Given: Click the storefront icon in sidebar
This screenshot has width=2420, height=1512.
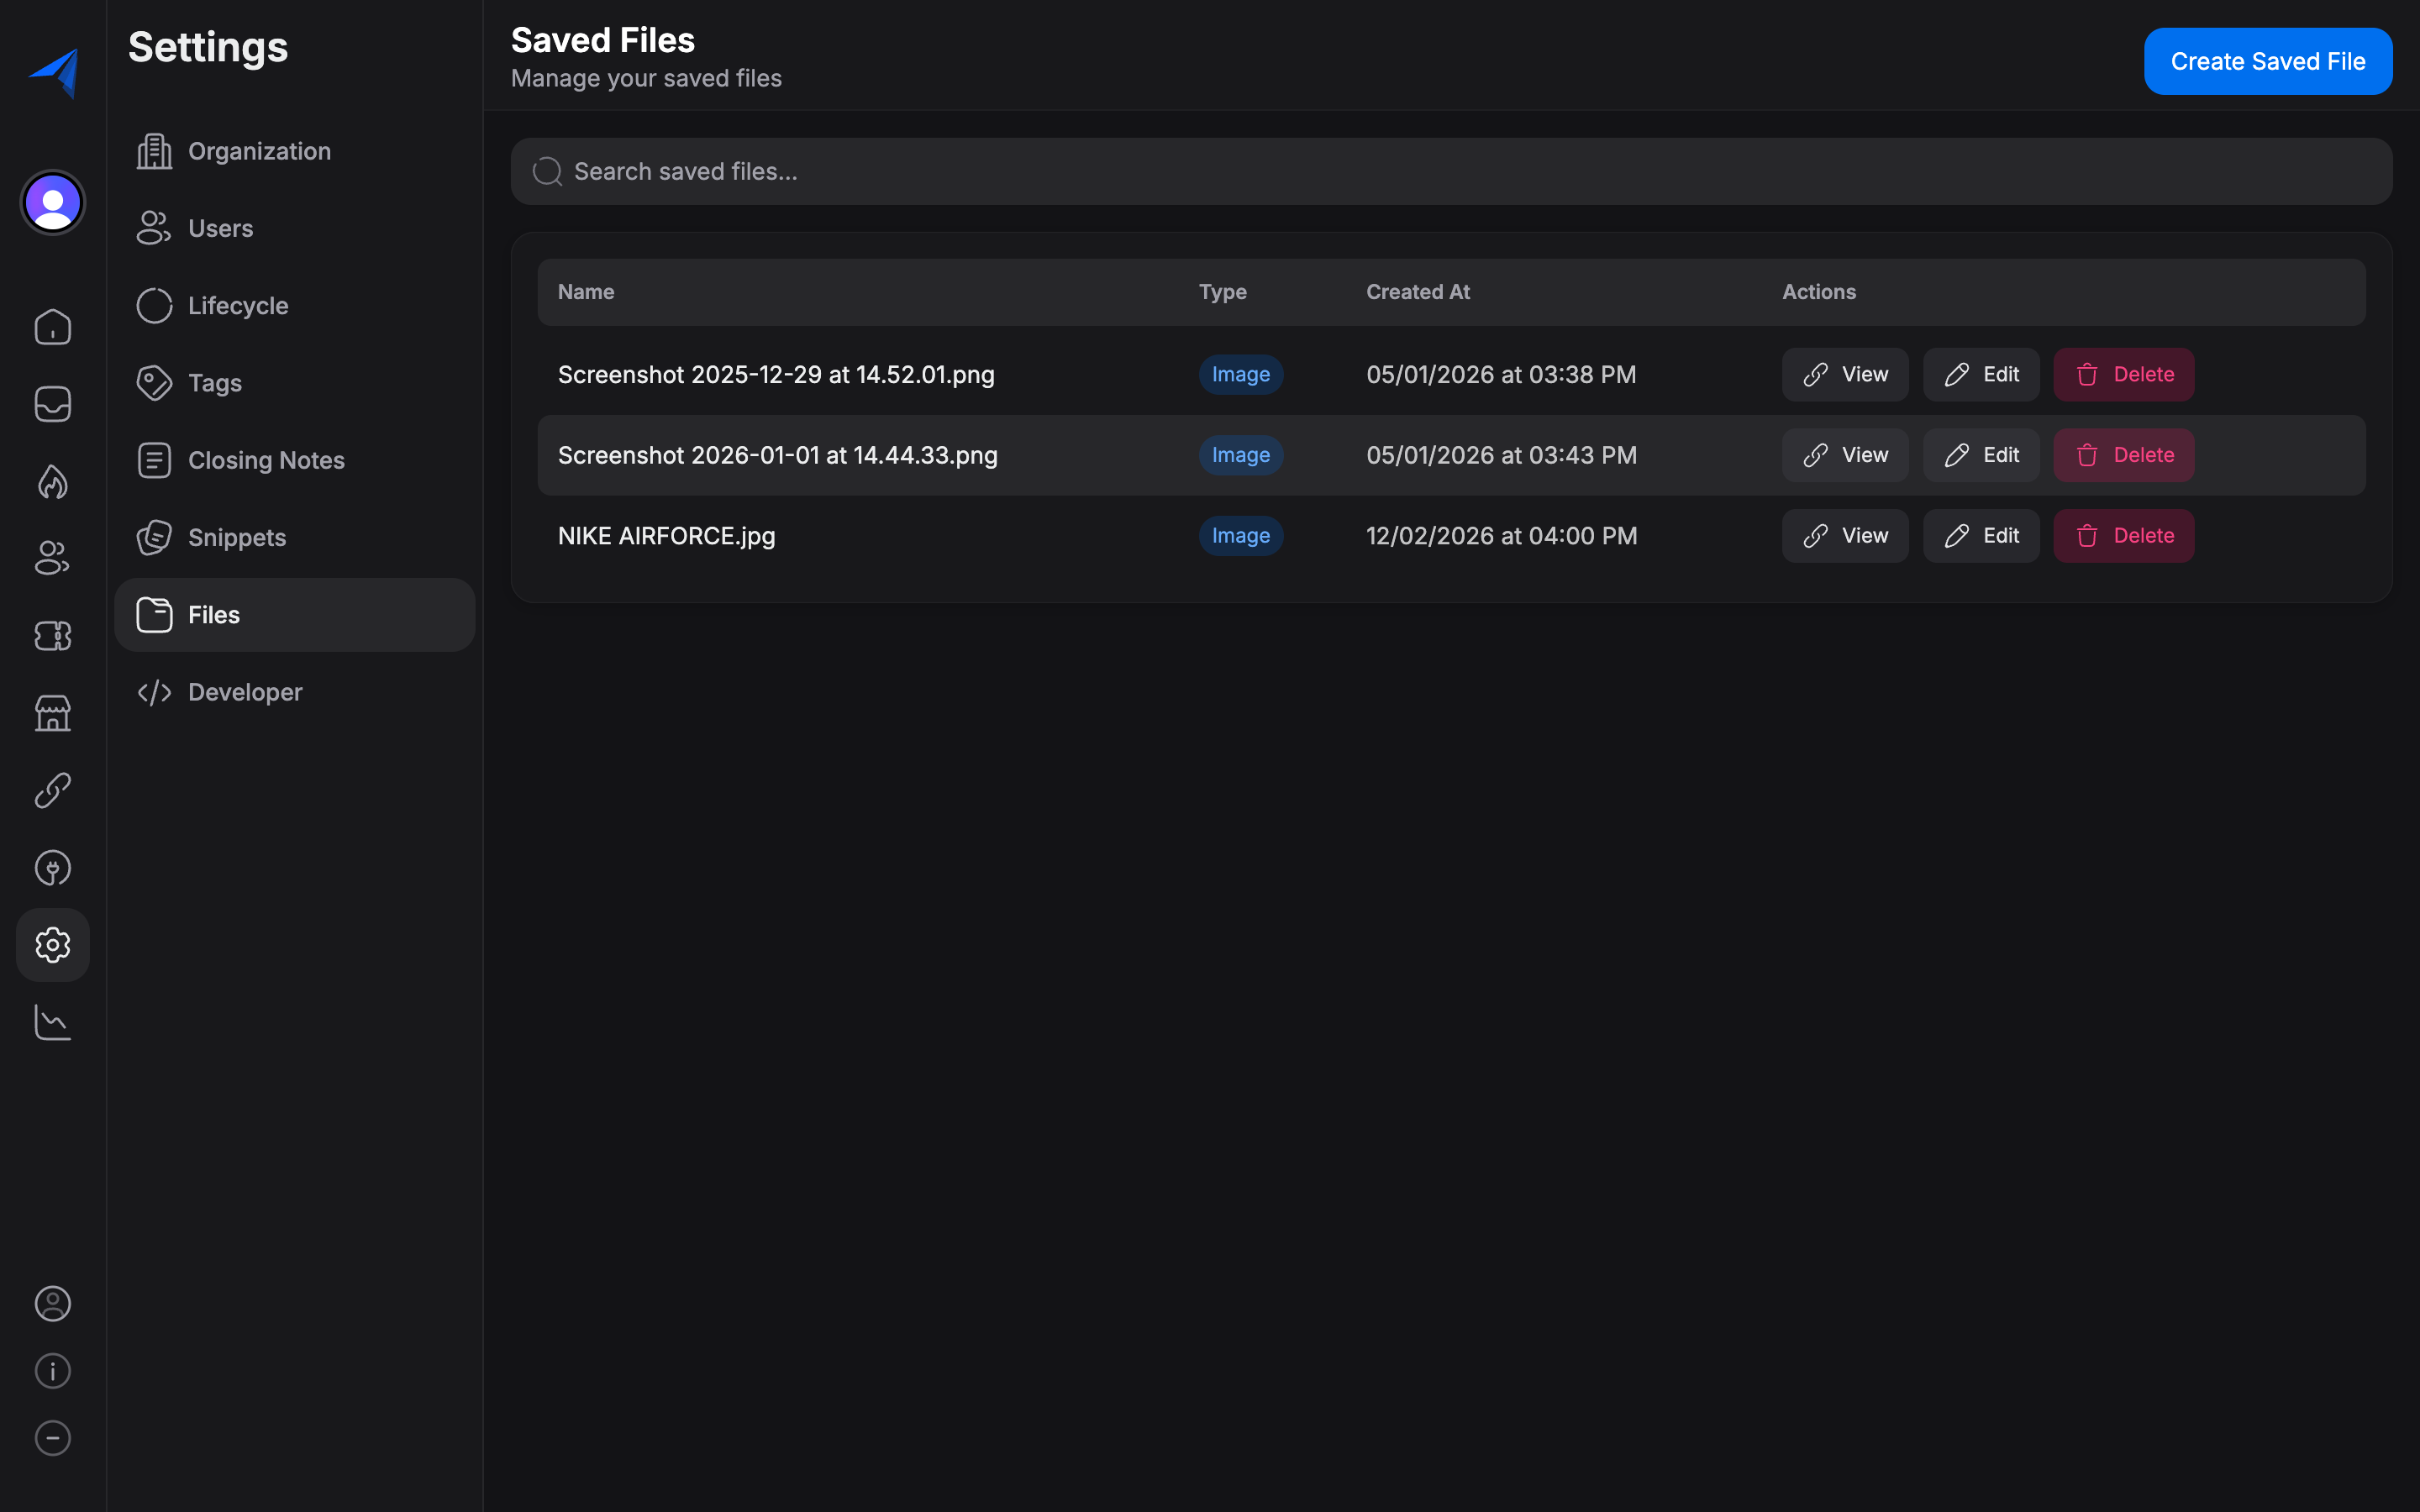Looking at the screenshot, I should click(x=52, y=713).
